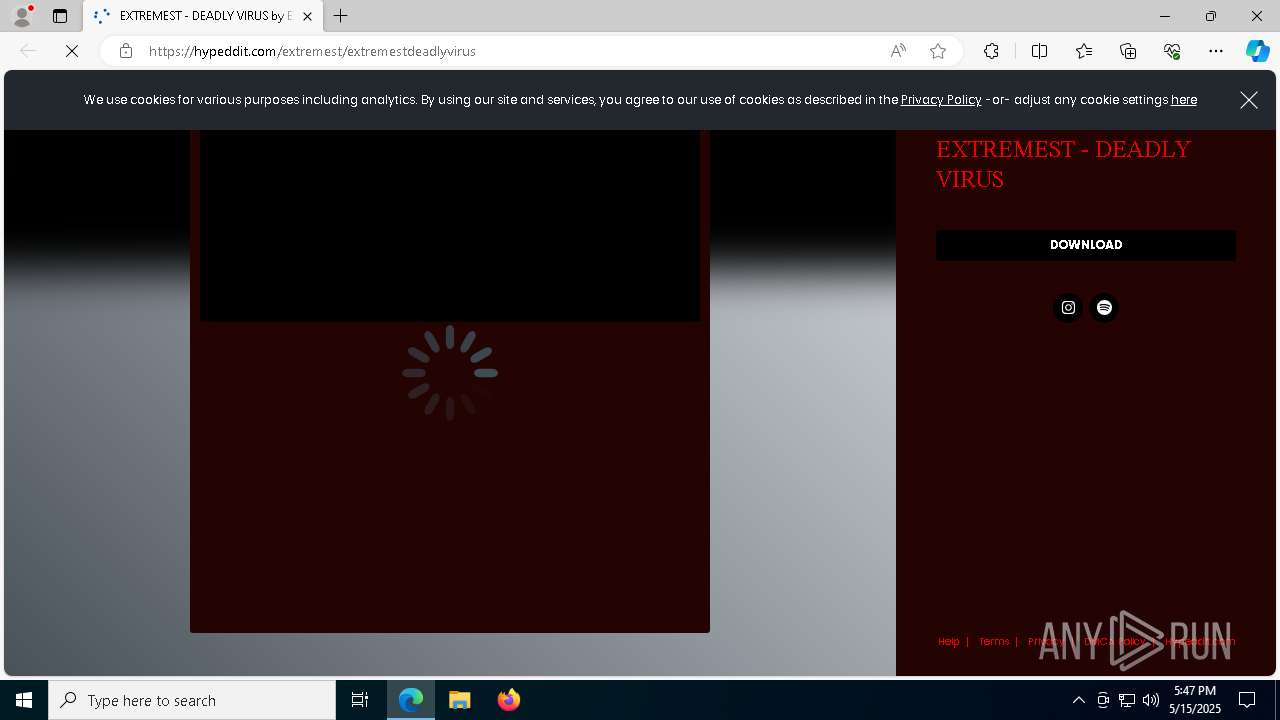Go back to the previous page

28,51
